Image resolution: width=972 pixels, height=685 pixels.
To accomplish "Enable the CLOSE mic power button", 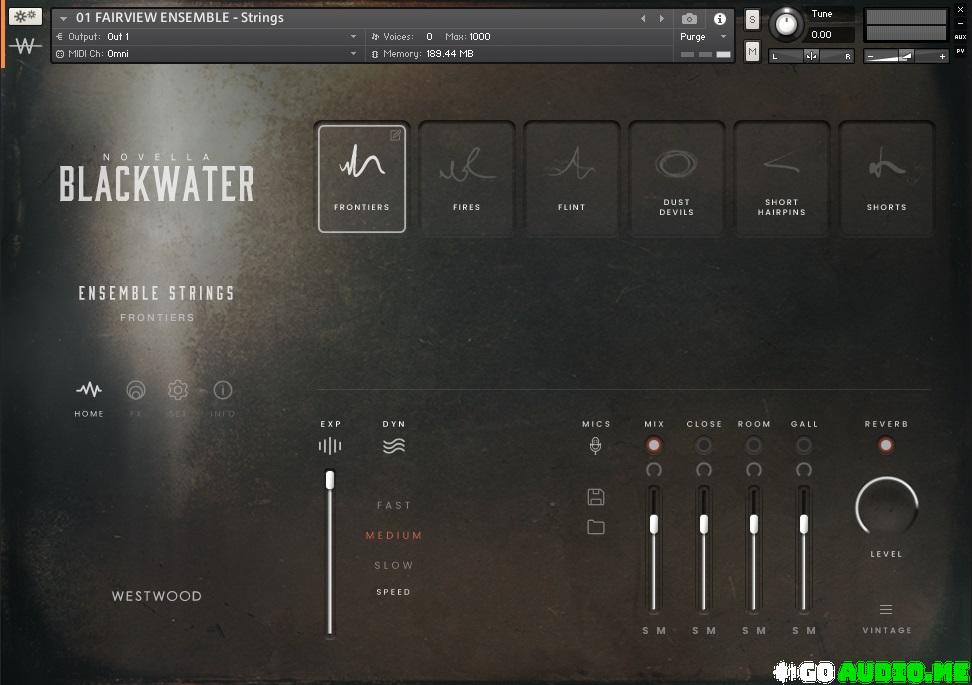I will [x=704, y=444].
